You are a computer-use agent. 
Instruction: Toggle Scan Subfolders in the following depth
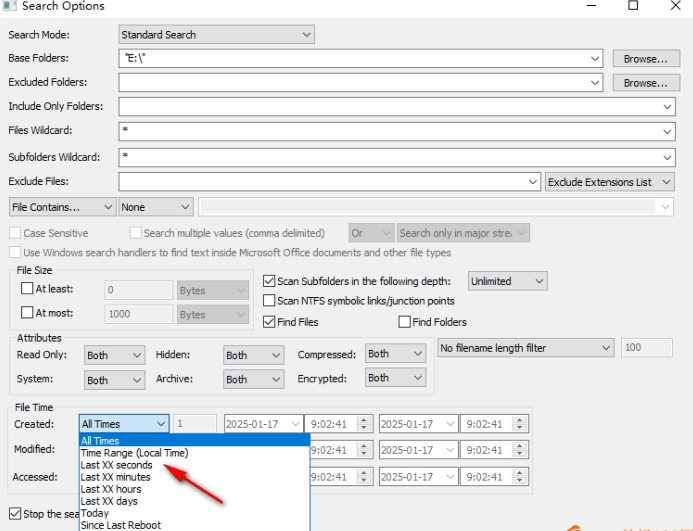coord(269,282)
